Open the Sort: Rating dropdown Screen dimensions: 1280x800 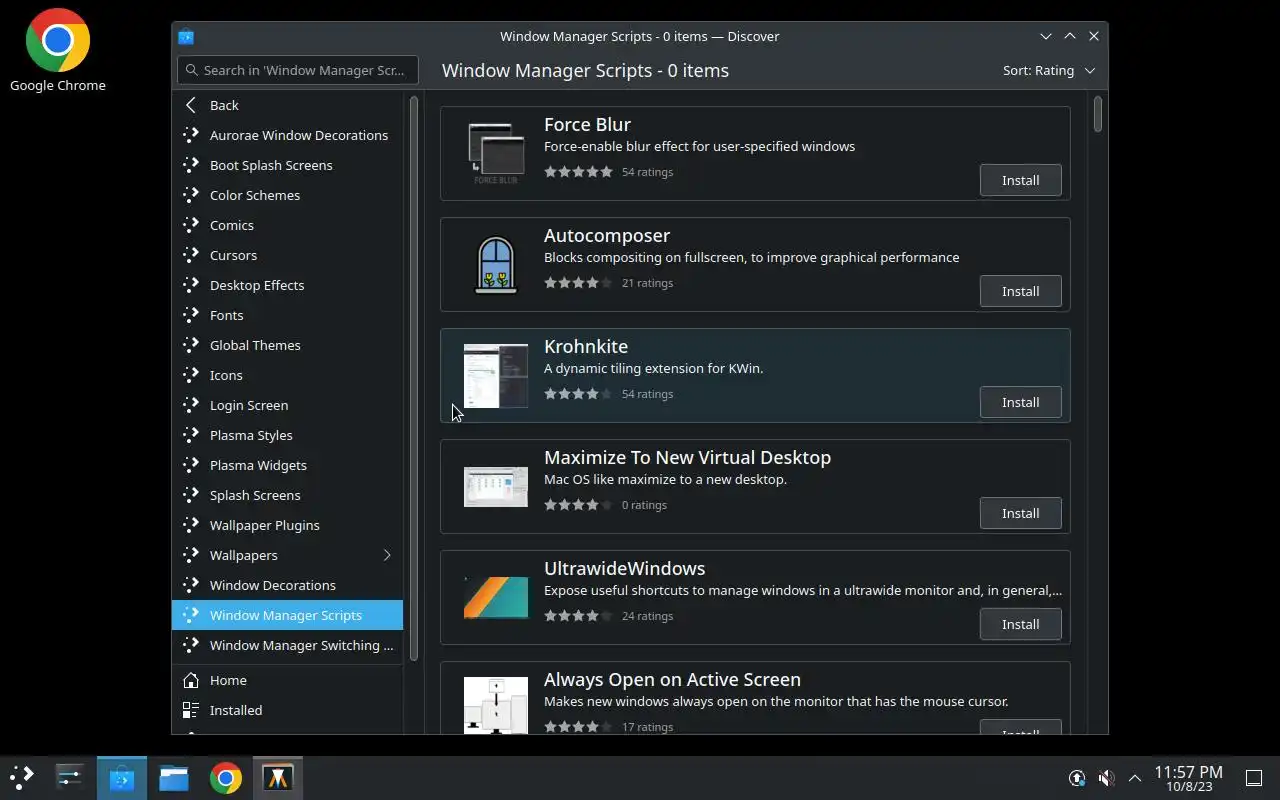(1049, 70)
